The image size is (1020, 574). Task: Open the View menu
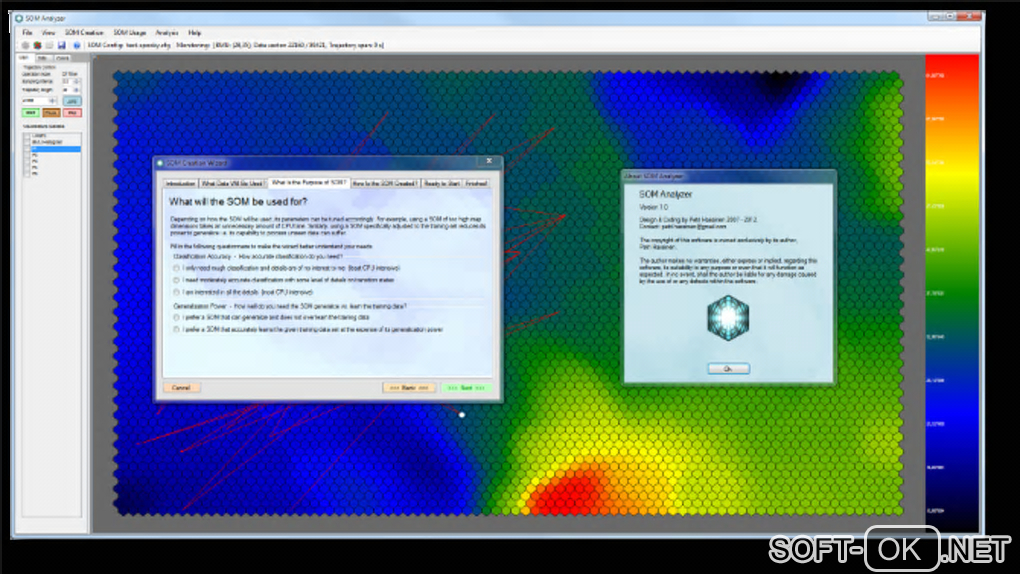48,33
